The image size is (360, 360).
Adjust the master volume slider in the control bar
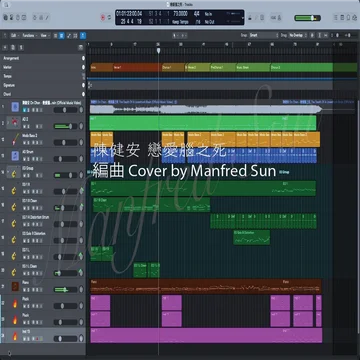click(307, 18)
